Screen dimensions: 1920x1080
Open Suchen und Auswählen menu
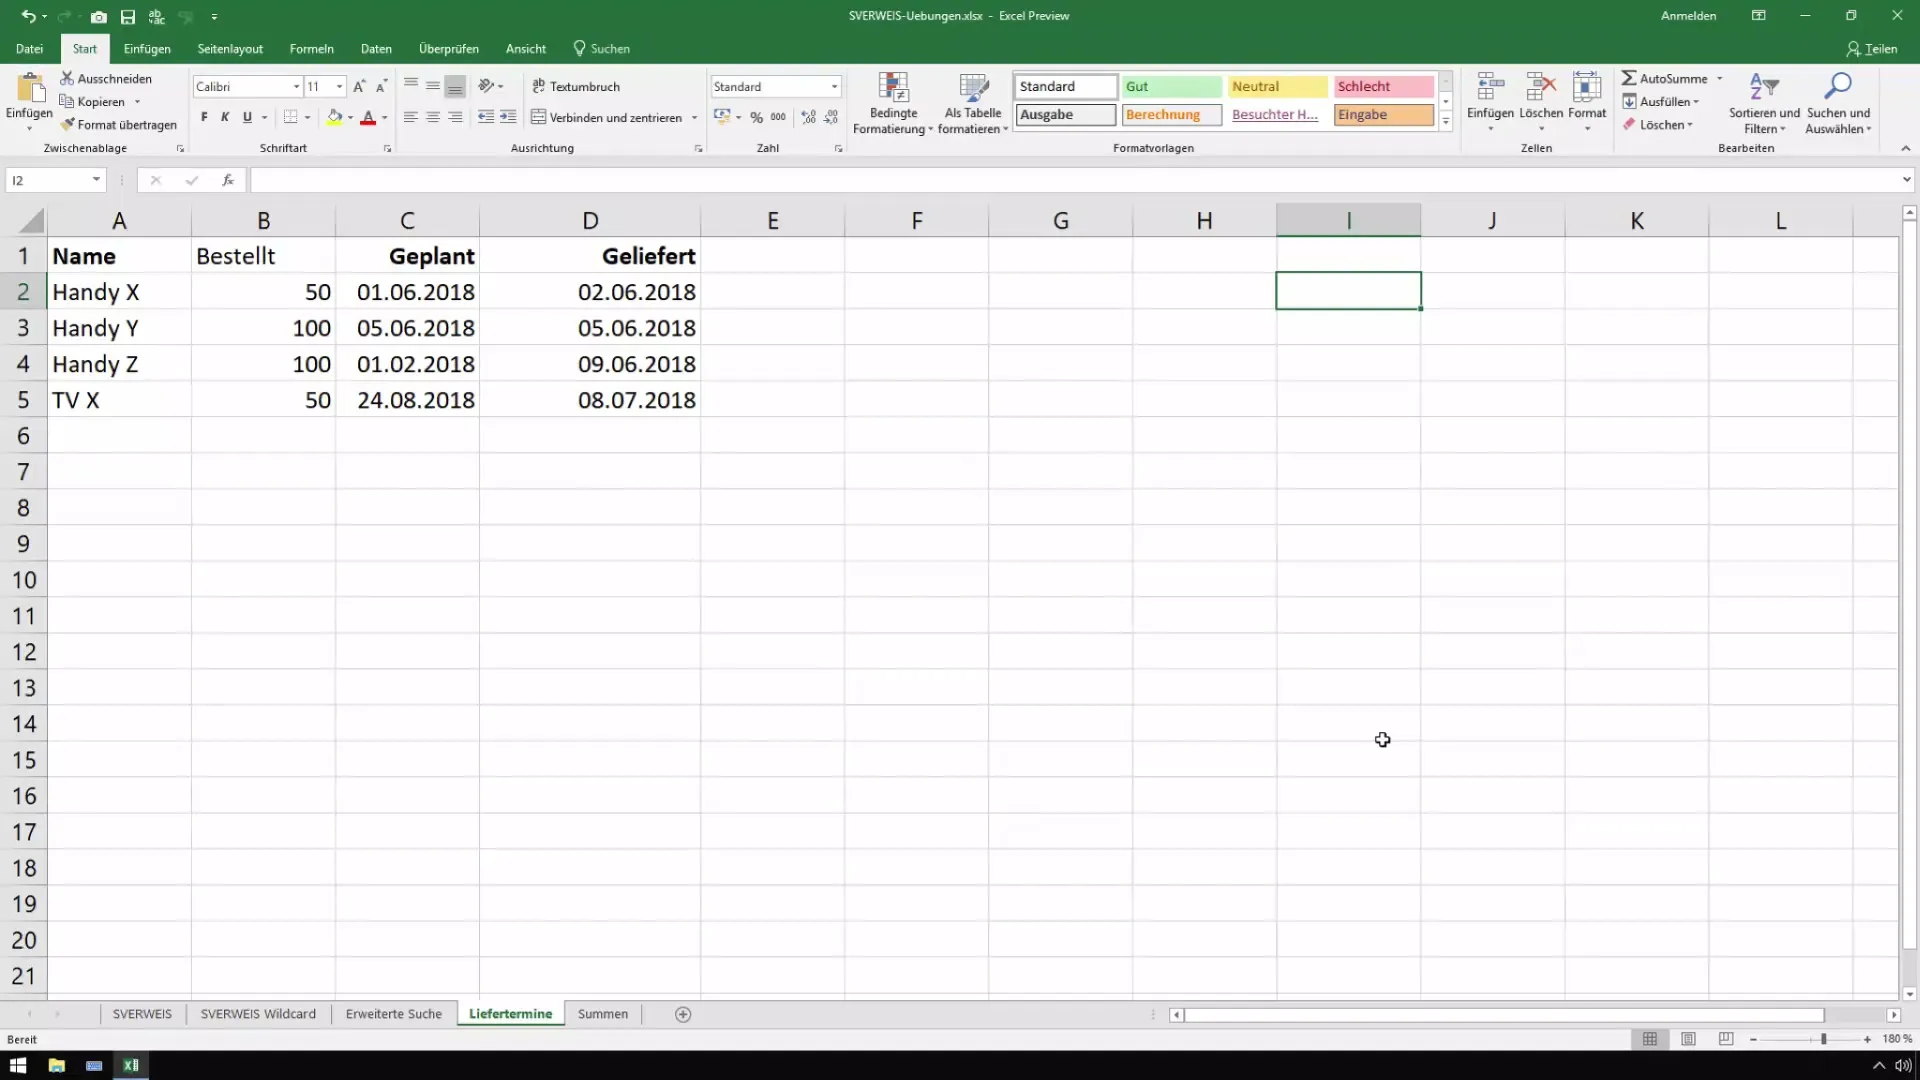click(1838, 103)
